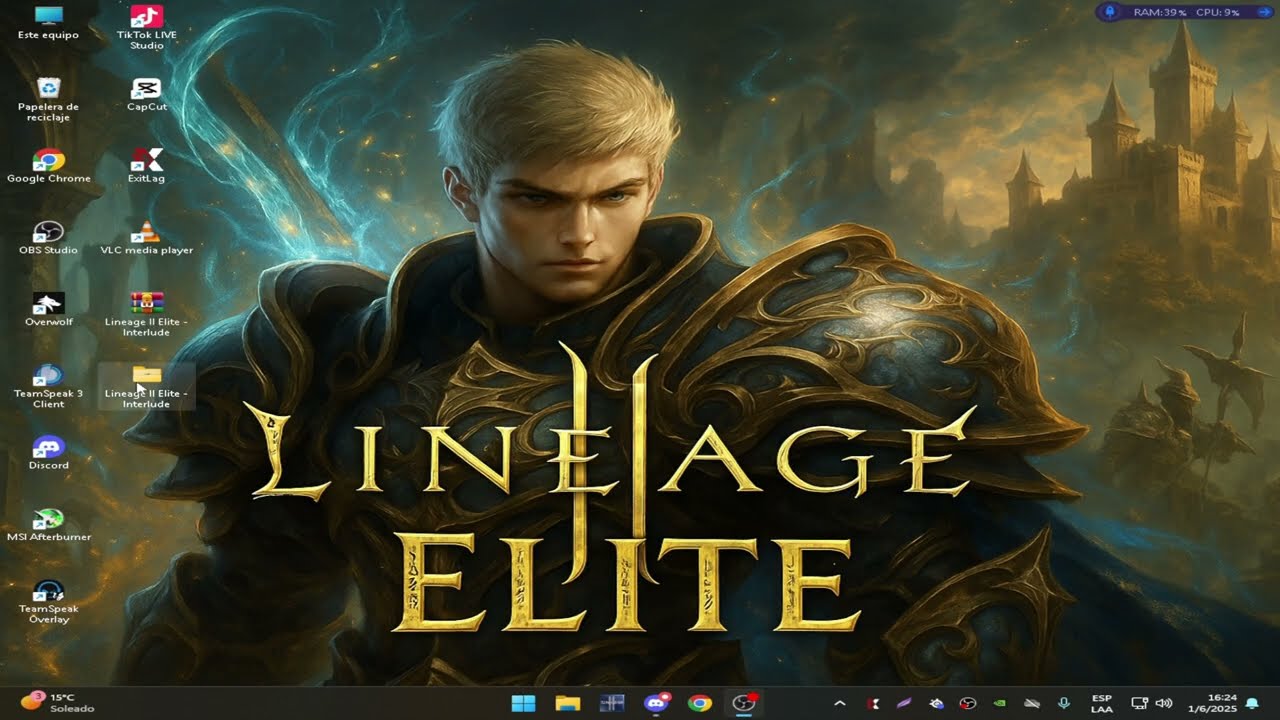This screenshot has width=1280, height=720.
Task: Select MSI Afterburner desktop icon
Action: tap(48, 525)
